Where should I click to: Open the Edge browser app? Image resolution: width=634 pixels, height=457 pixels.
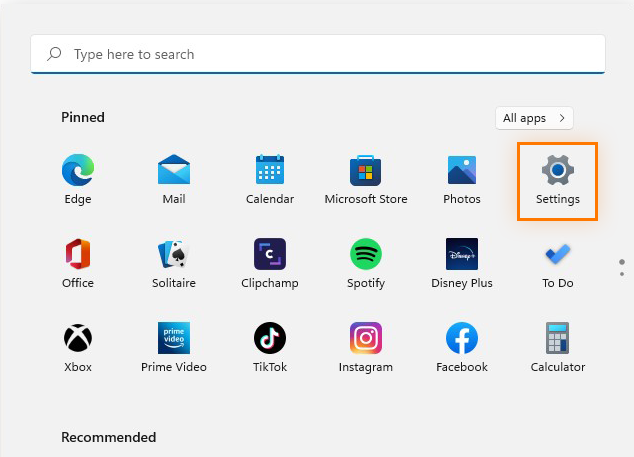pos(78,180)
